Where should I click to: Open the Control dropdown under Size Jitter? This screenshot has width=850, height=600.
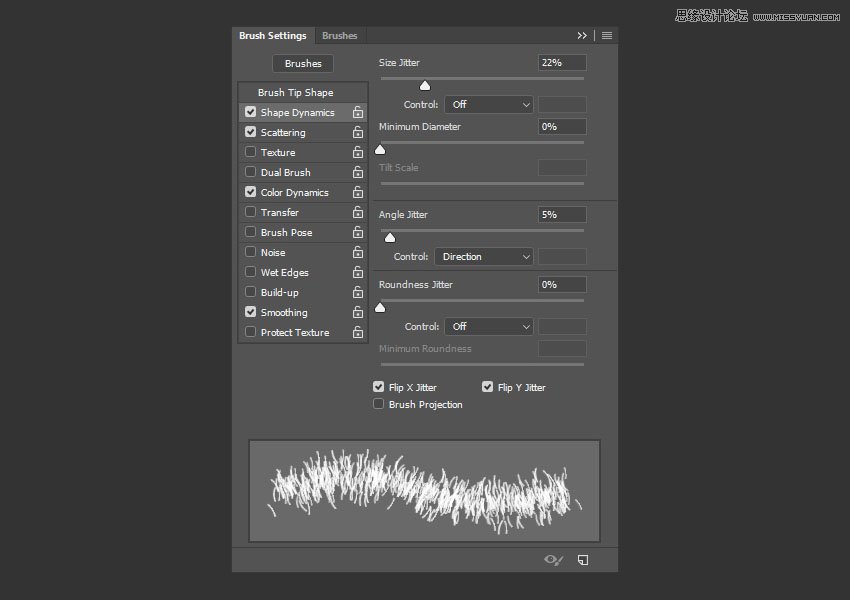(x=489, y=104)
